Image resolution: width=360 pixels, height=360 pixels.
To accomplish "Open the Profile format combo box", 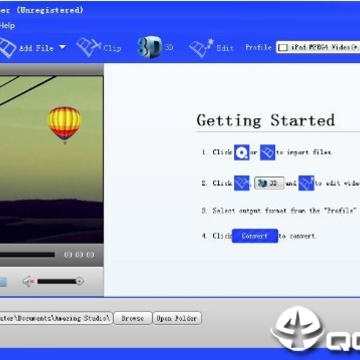I will (x=318, y=47).
